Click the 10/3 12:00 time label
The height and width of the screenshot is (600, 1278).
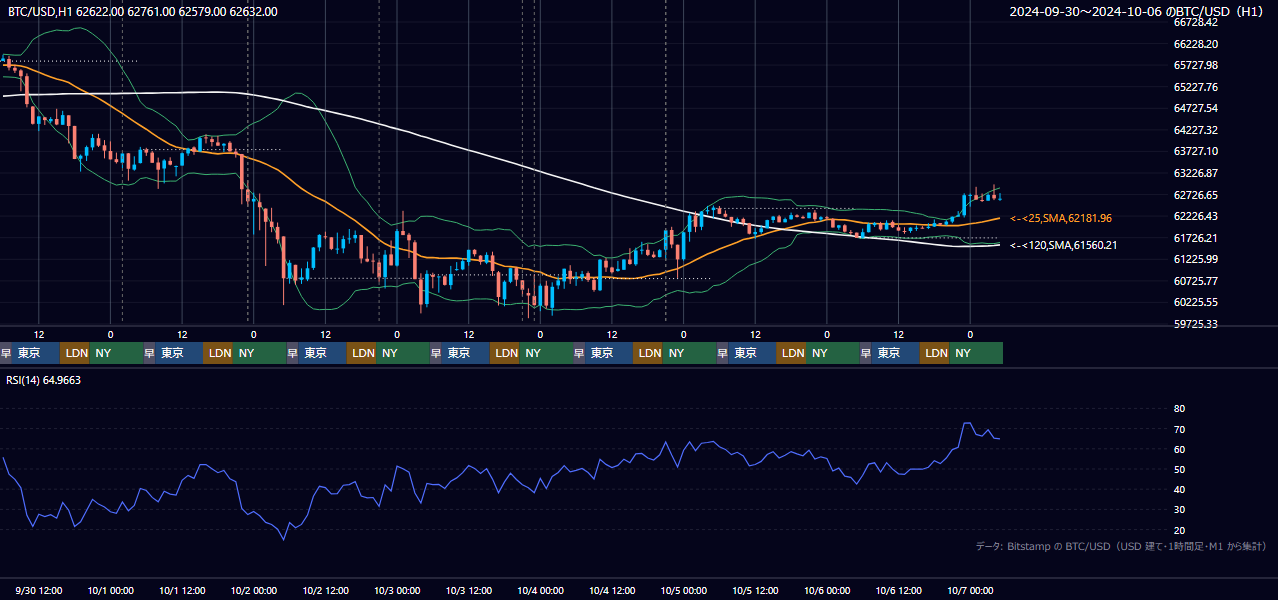click(x=469, y=590)
